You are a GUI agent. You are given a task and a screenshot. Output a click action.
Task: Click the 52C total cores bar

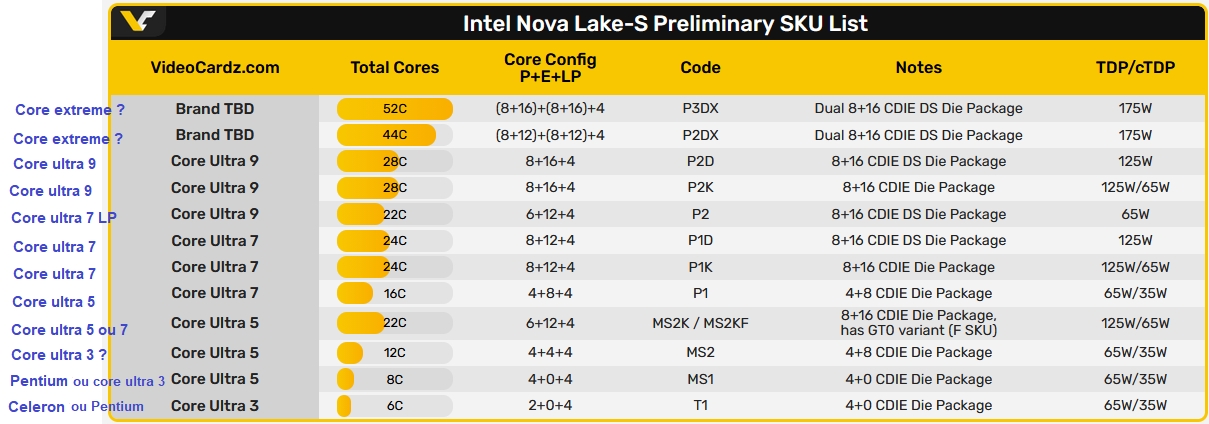tap(395, 109)
